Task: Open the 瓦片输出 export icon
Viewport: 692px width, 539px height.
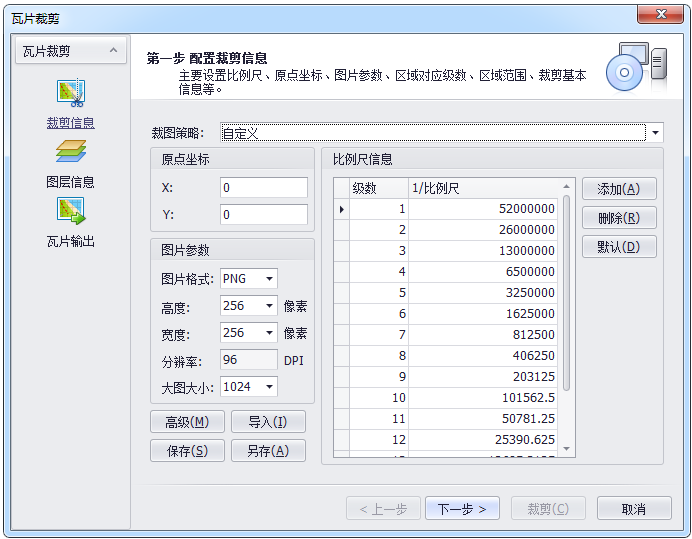Action: (70, 210)
